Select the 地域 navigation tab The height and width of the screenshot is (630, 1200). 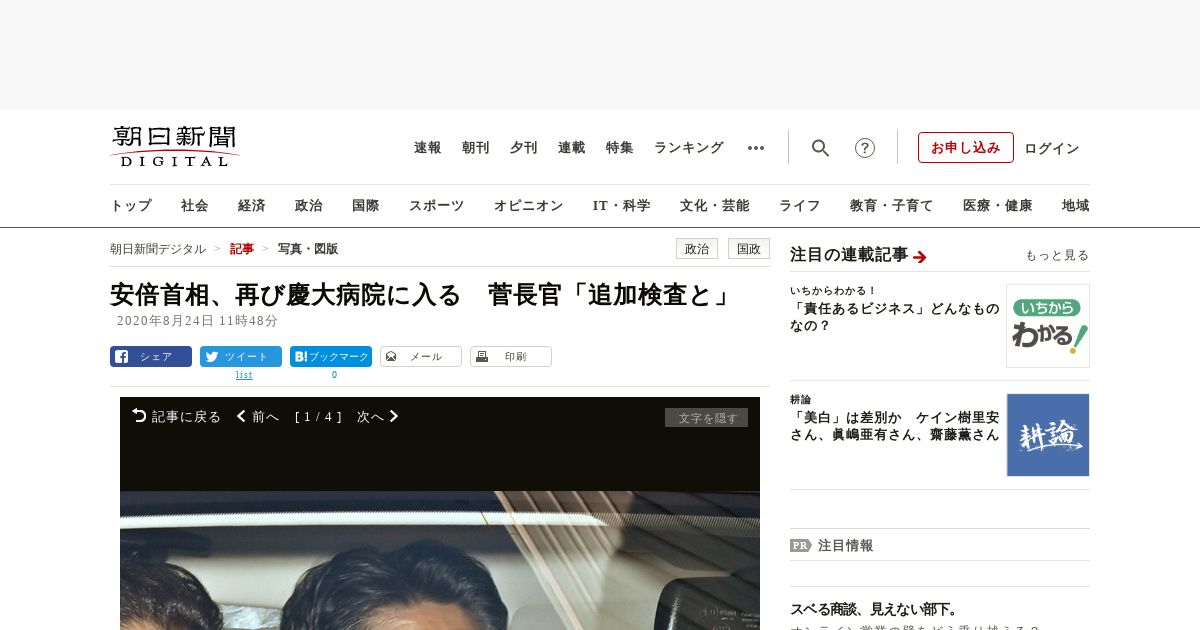click(x=1075, y=205)
